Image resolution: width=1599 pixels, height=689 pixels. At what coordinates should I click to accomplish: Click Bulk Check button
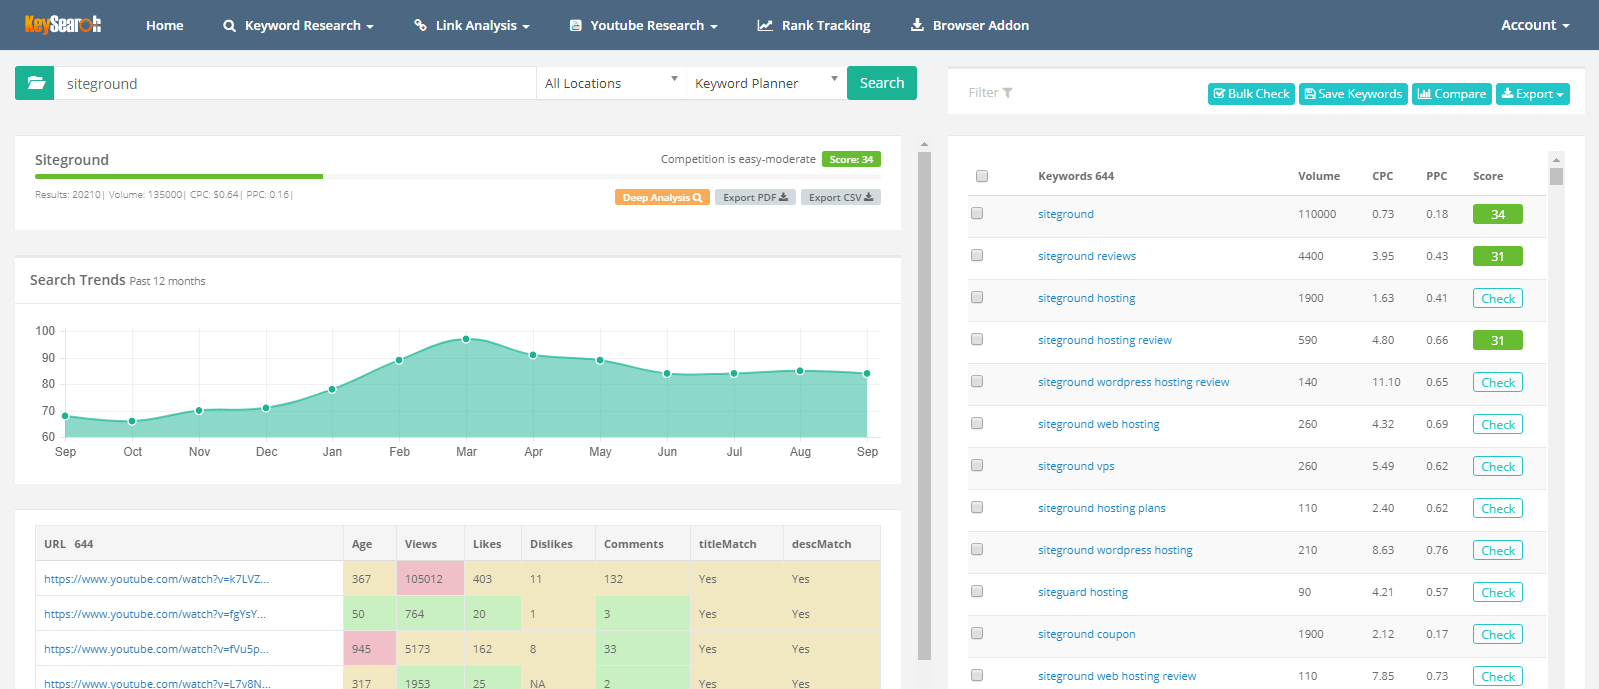click(1251, 94)
